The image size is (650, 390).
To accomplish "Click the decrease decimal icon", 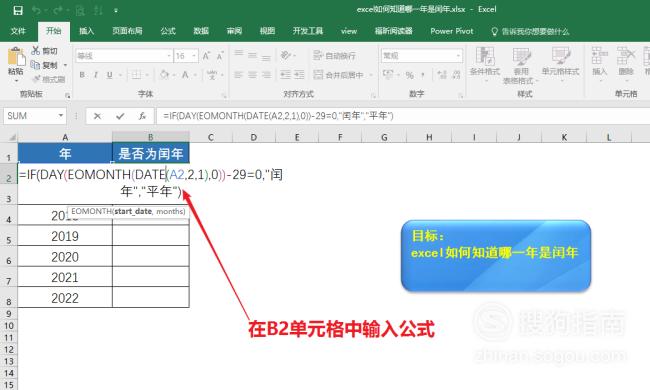I will (x=456, y=75).
